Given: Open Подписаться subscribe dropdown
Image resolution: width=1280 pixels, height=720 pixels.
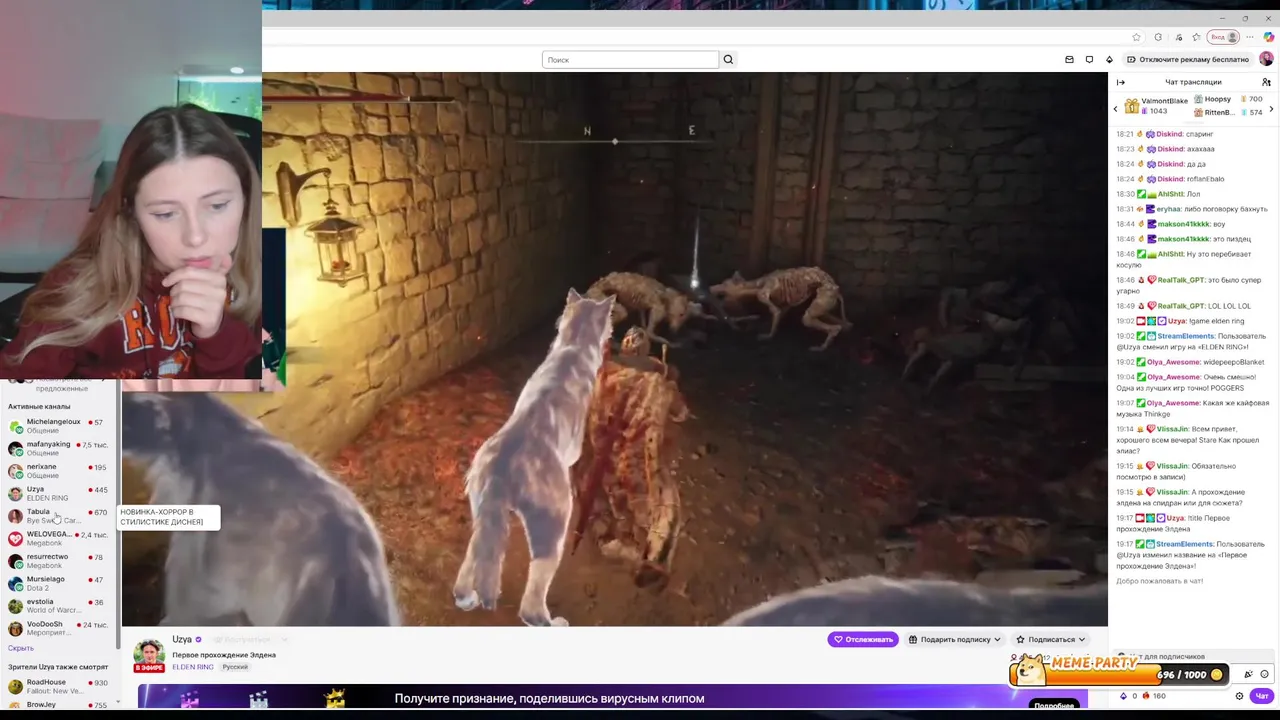Looking at the screenshot, I should [1051, 639].
